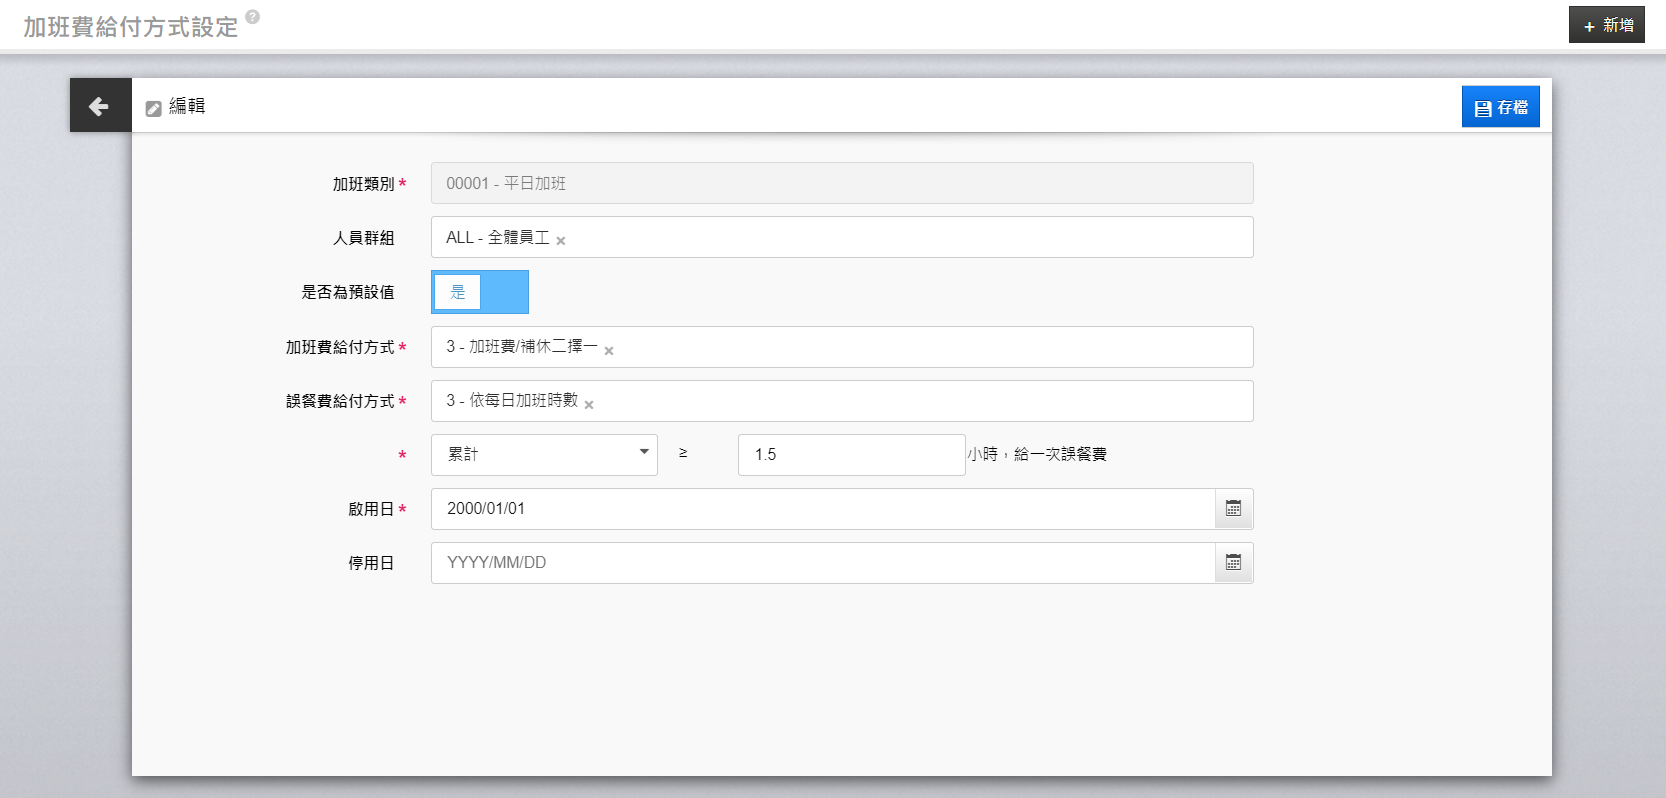Open the 人員群組 selection field
Image resolution: width=1666 pixels, height=798 pixels.
(x=900, y=238)
